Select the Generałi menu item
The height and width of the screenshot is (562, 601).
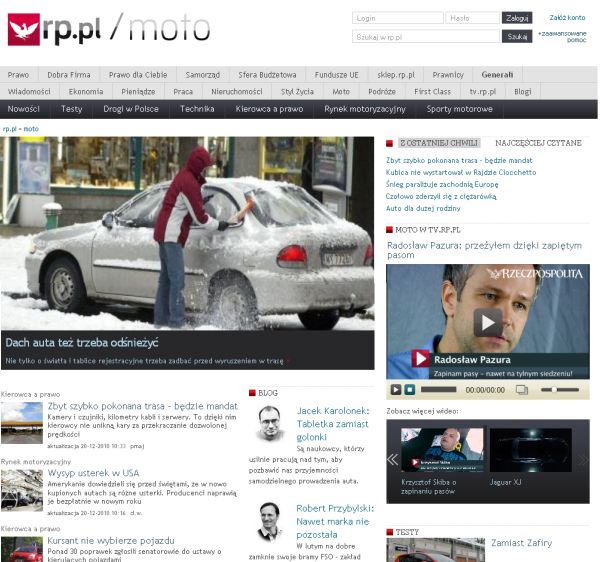pos(497,75)
